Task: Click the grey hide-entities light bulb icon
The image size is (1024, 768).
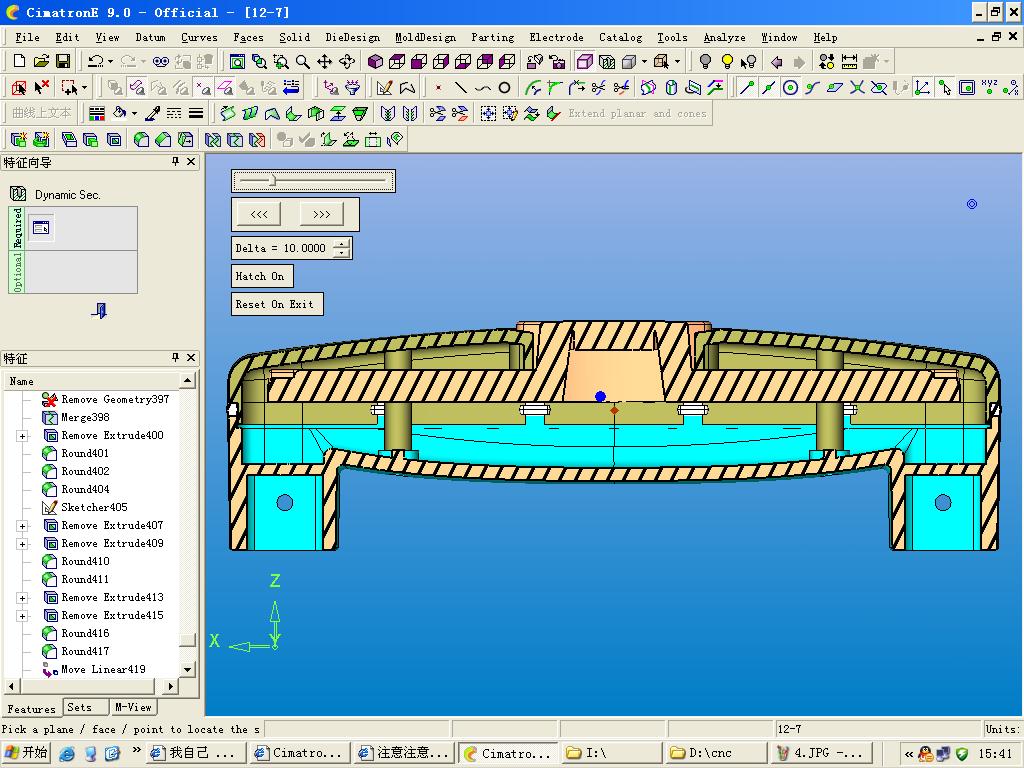Action: click(705, 61)
